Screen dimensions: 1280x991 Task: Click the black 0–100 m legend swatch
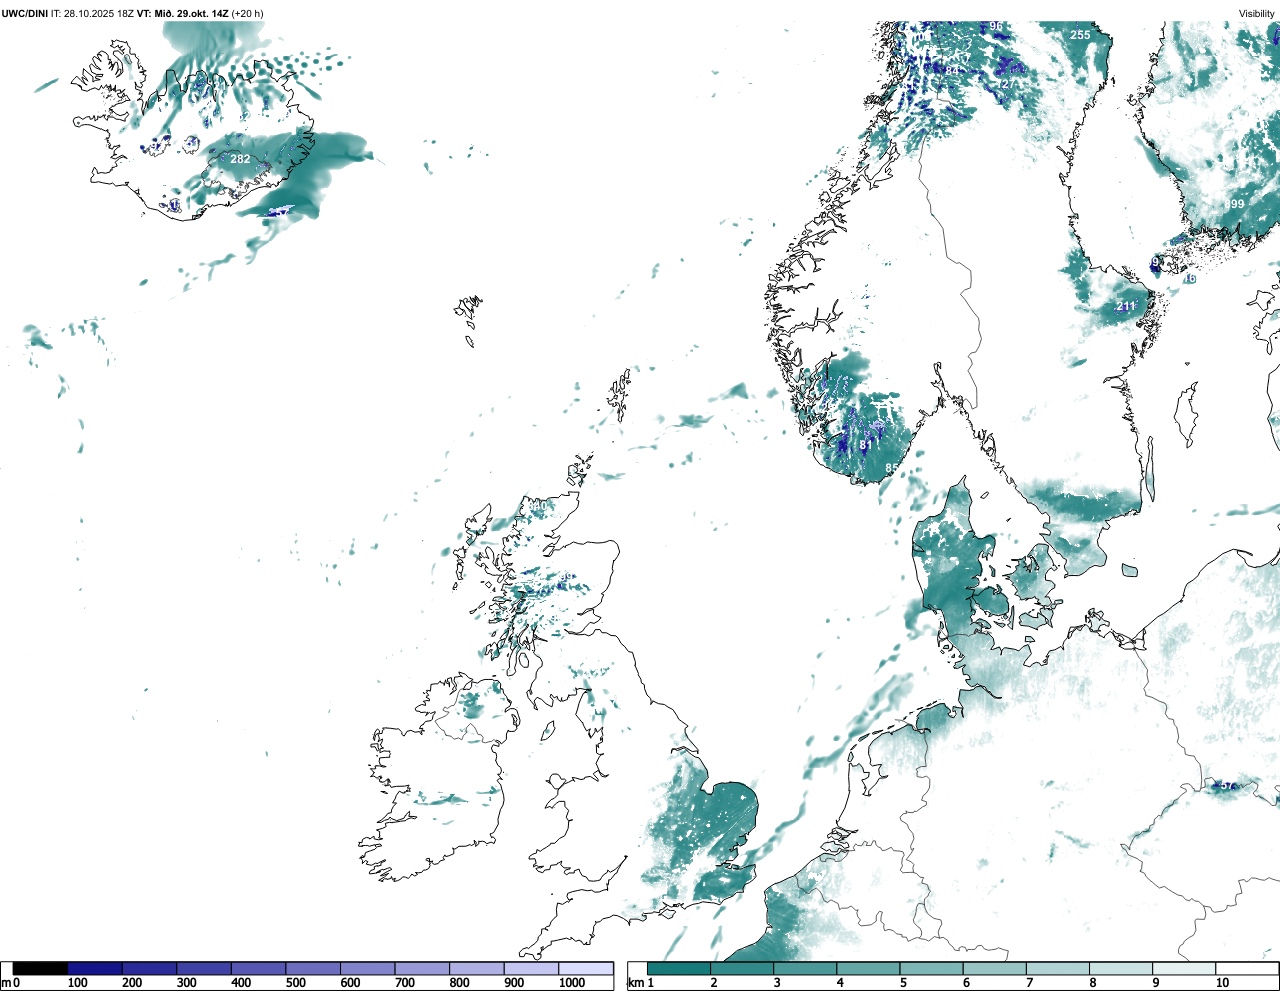point(40,968)
